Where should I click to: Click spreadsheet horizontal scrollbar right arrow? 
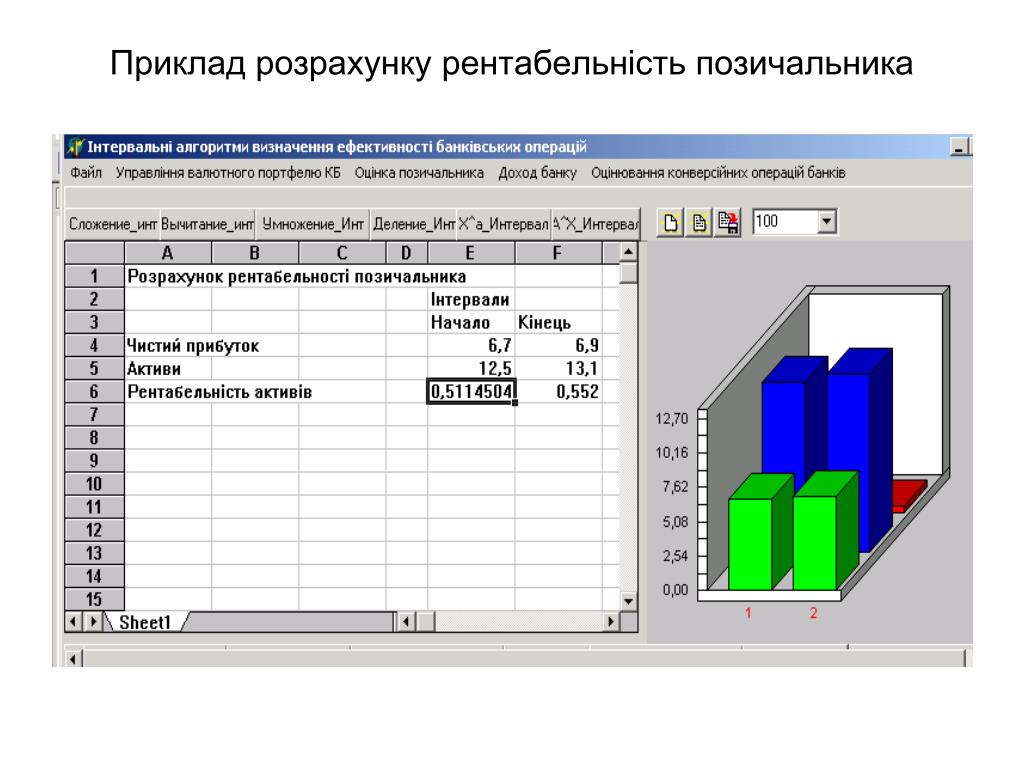click(x=611, y=622)
